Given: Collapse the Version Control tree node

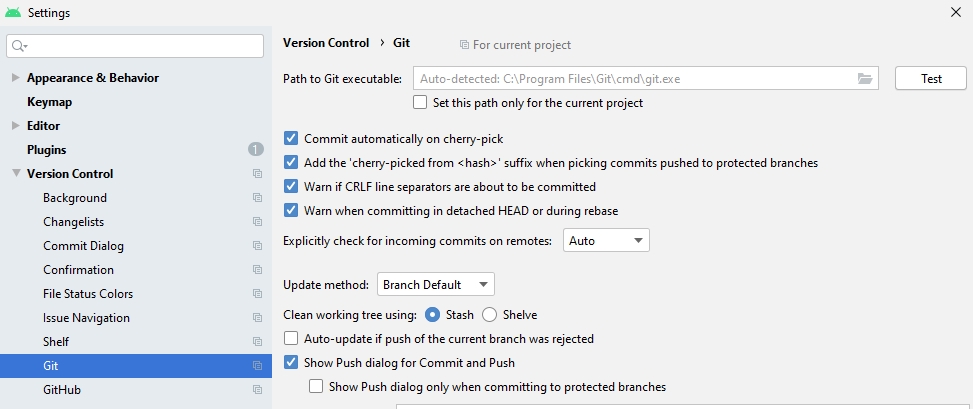Looking at the screenshot, I should click(x=16, y=174).
